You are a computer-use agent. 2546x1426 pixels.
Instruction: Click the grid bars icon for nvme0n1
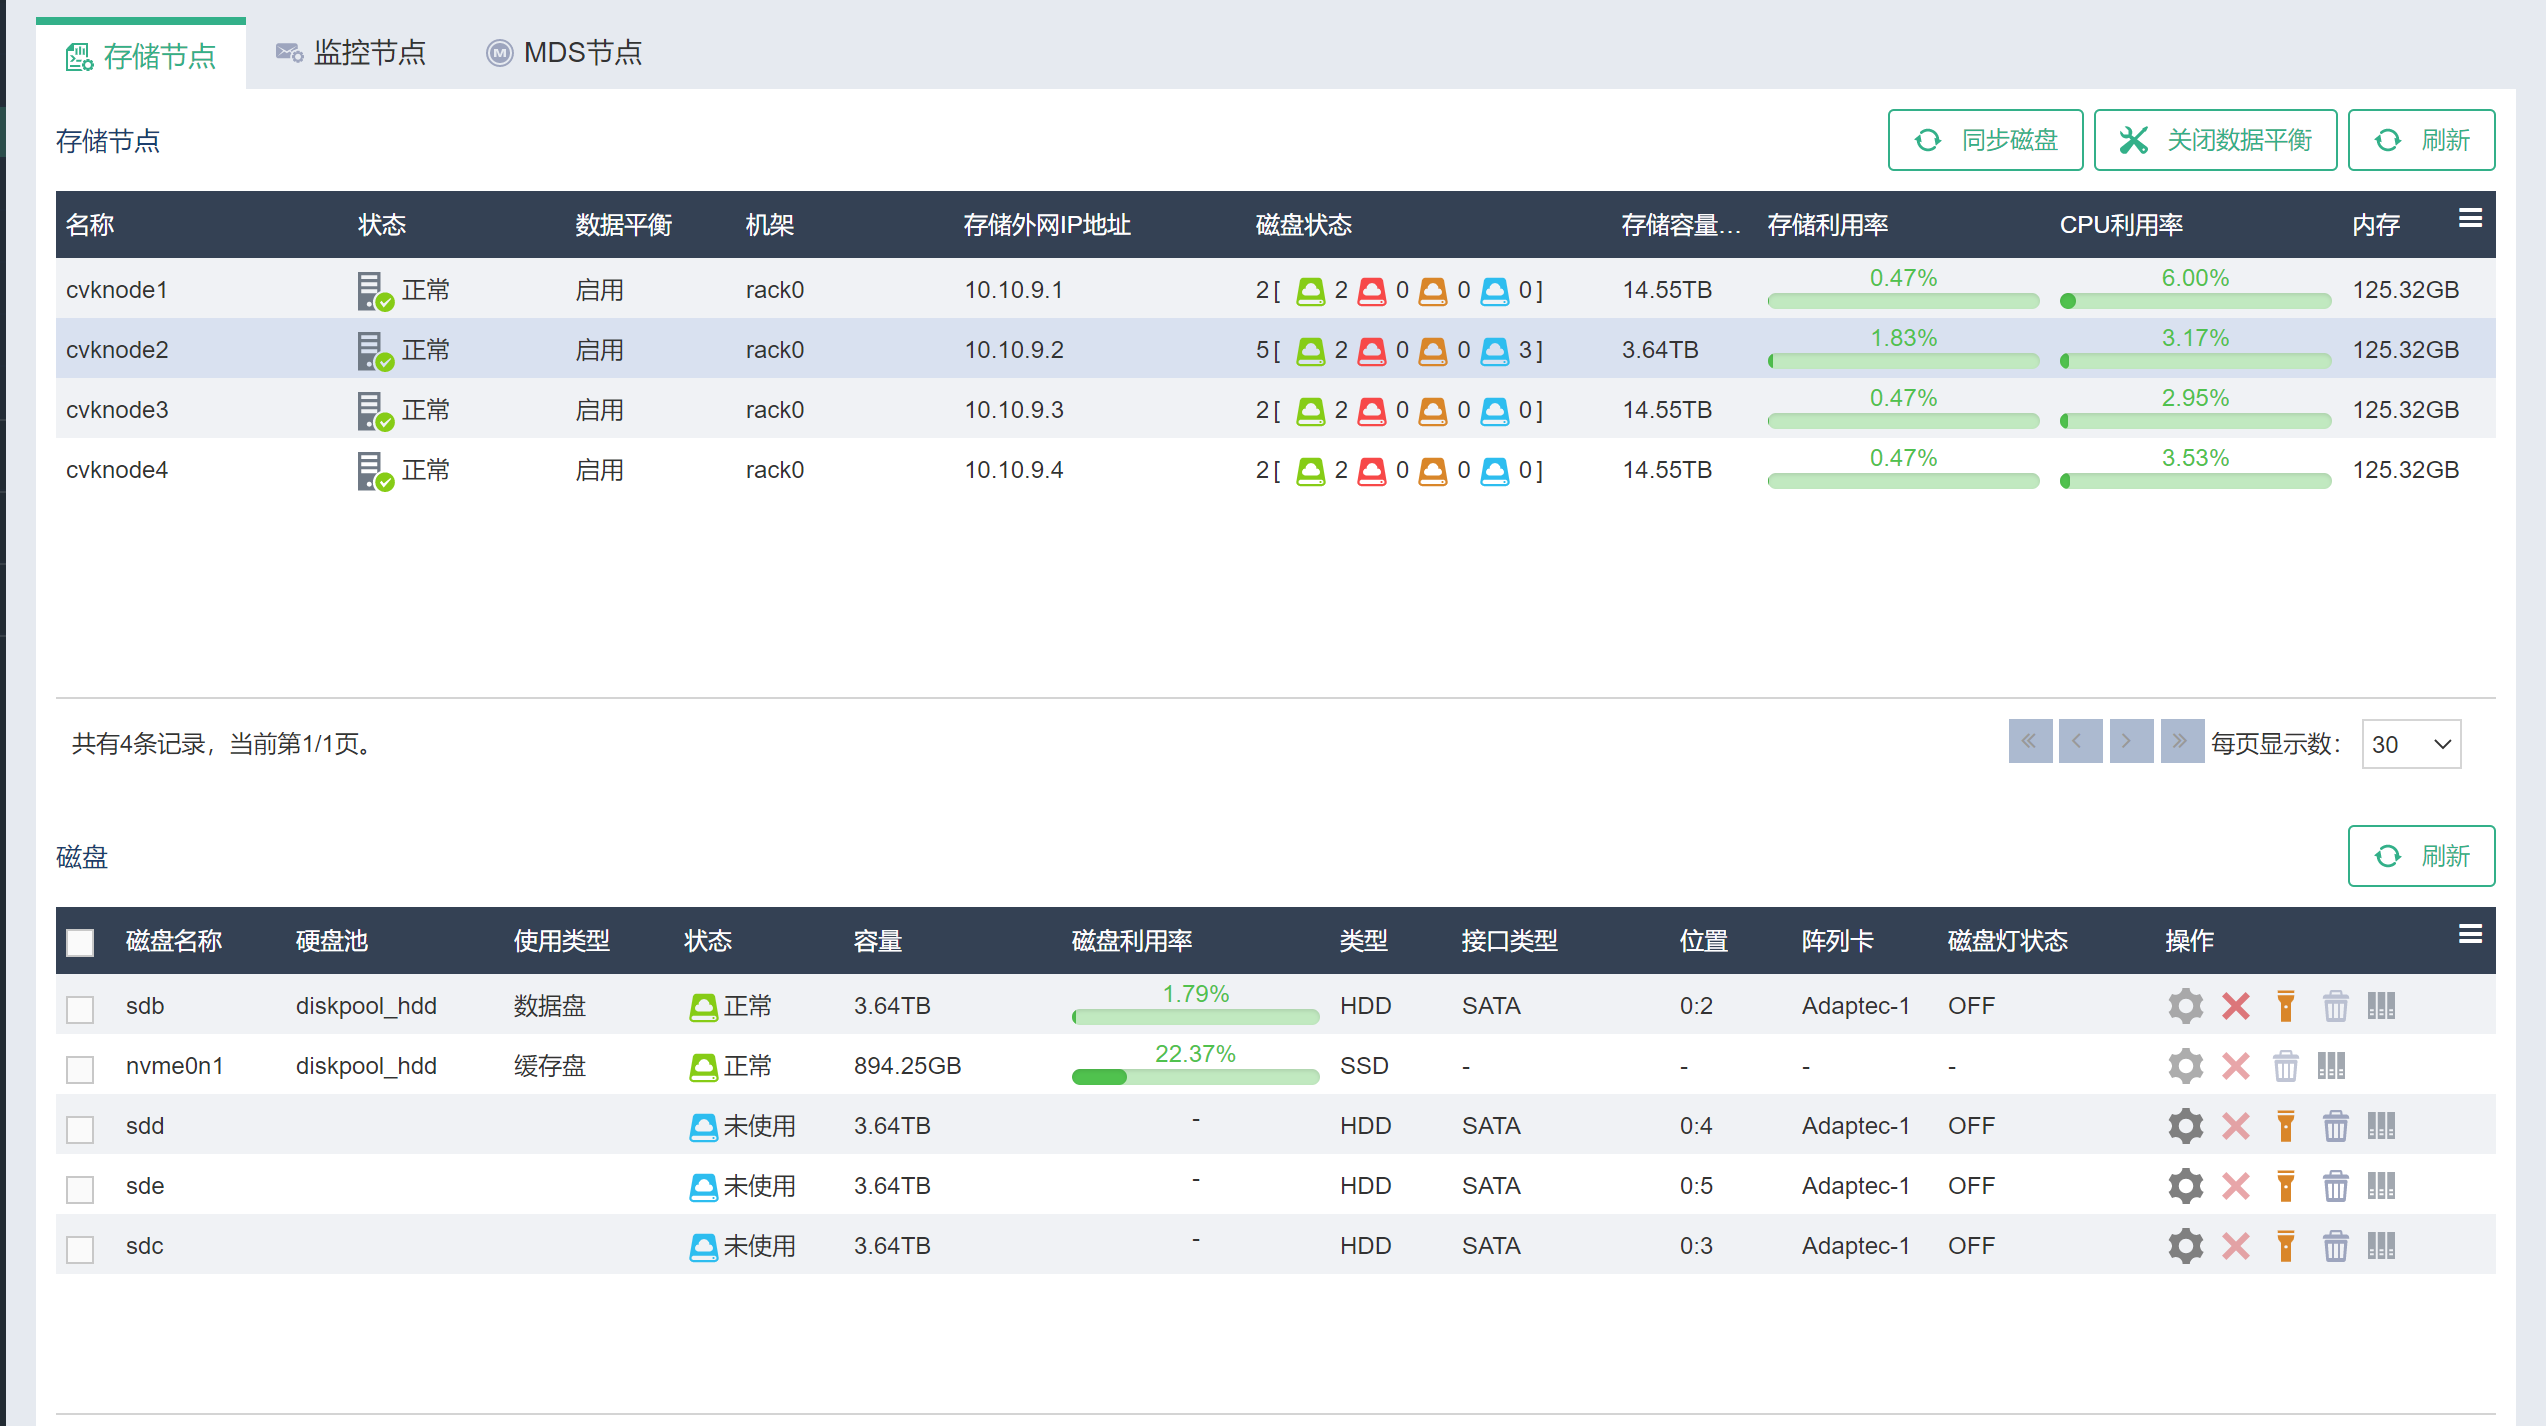tap(2331, 1066)
